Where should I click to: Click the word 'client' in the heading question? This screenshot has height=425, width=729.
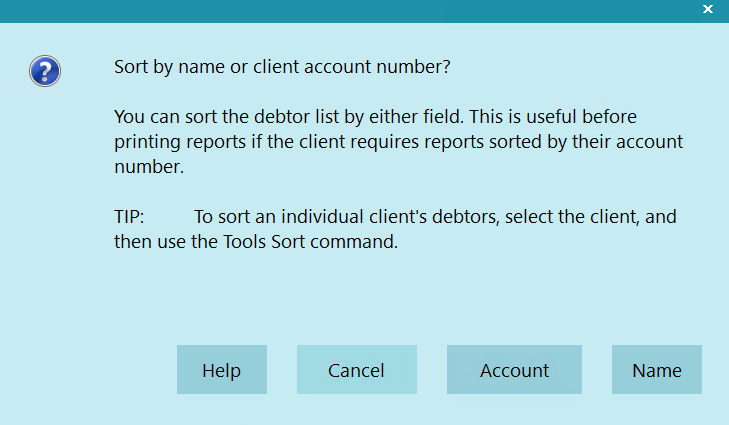(276, 67)
